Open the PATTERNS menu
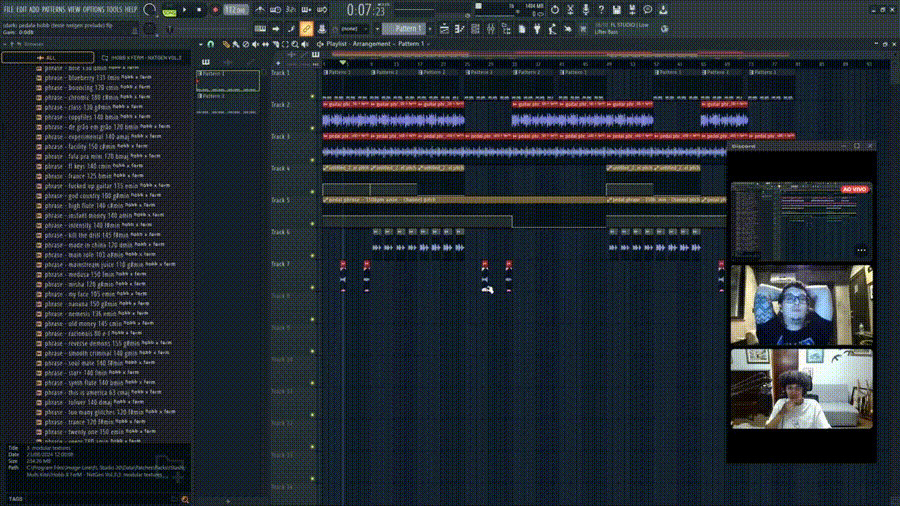Viewport: 900px width, 506px height. [54, 8]
